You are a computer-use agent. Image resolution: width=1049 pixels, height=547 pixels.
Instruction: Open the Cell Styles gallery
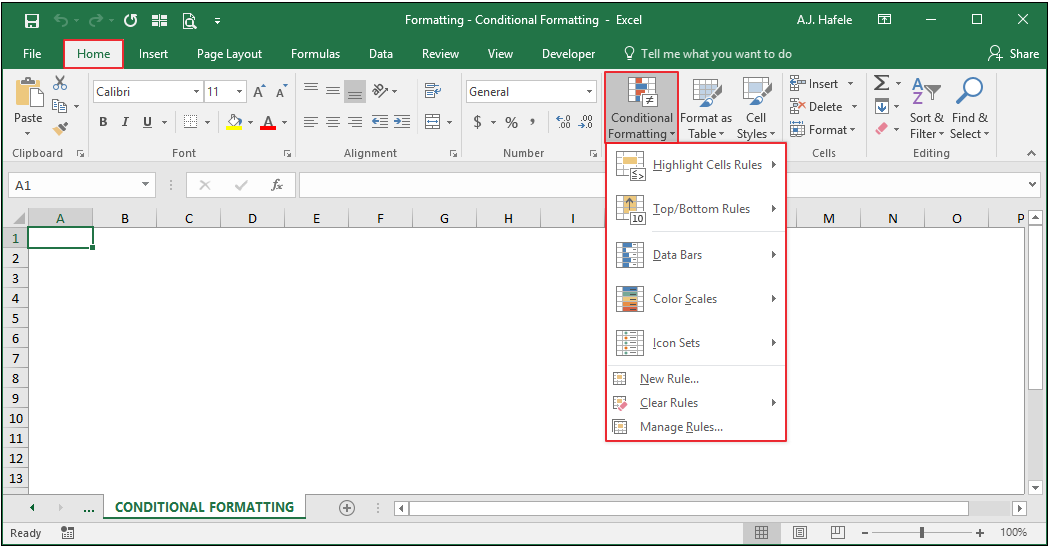(756, 108)
